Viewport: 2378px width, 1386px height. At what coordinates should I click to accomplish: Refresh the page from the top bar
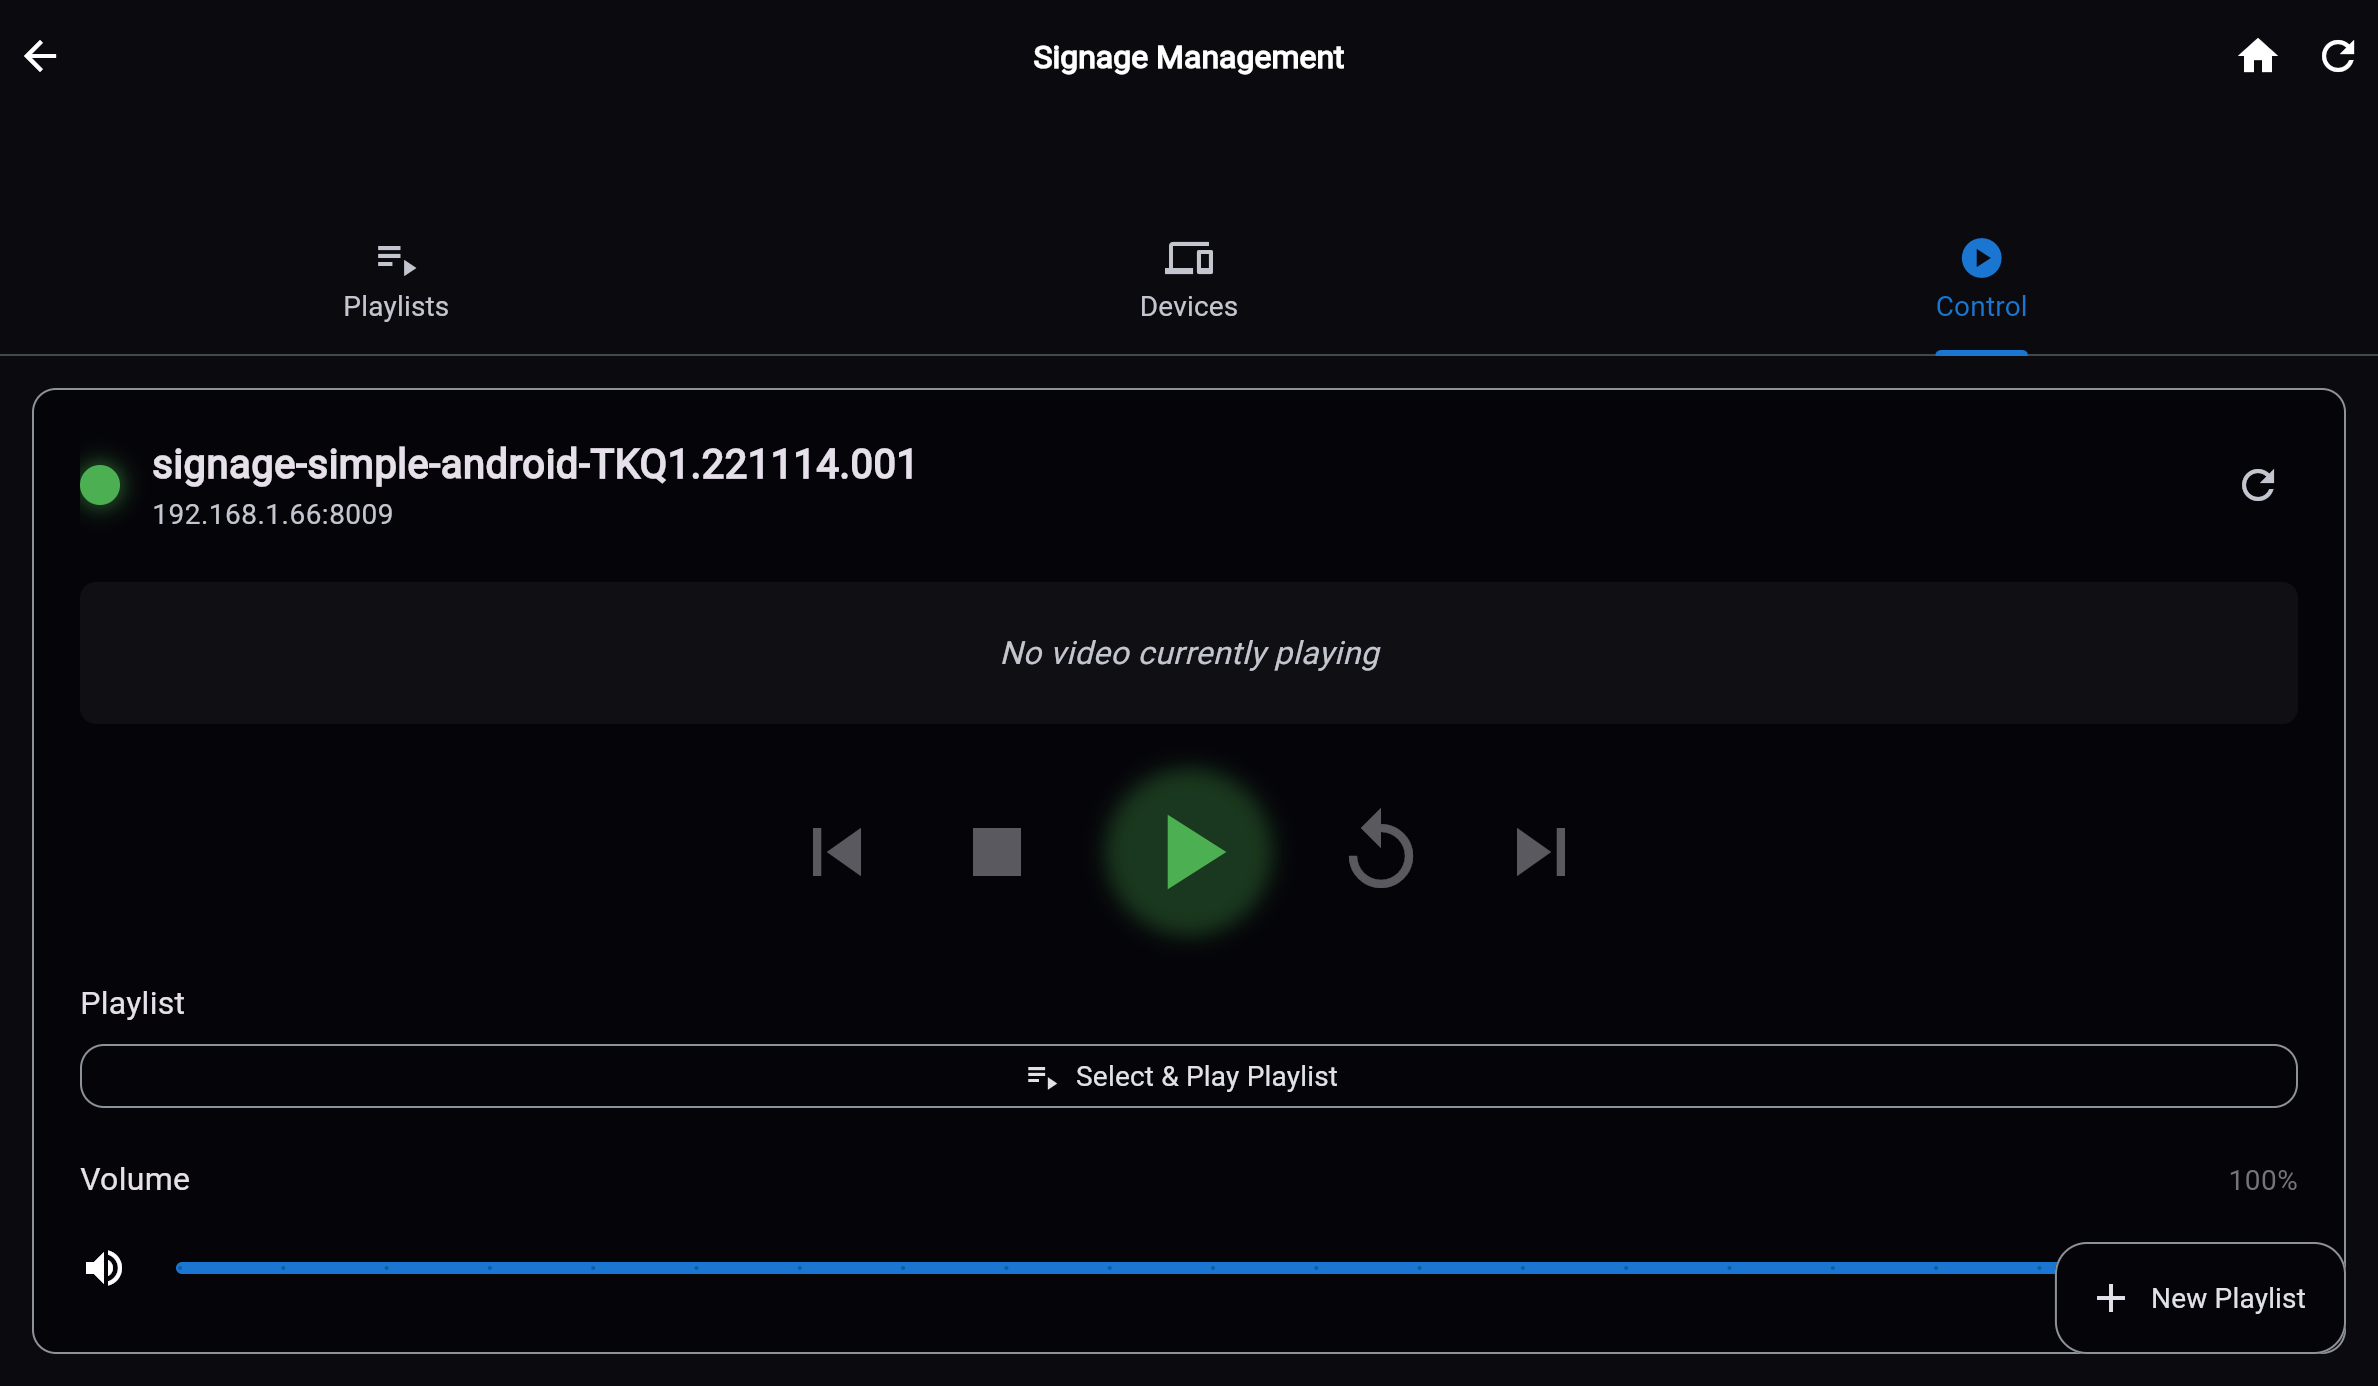tap(2337, 56)
